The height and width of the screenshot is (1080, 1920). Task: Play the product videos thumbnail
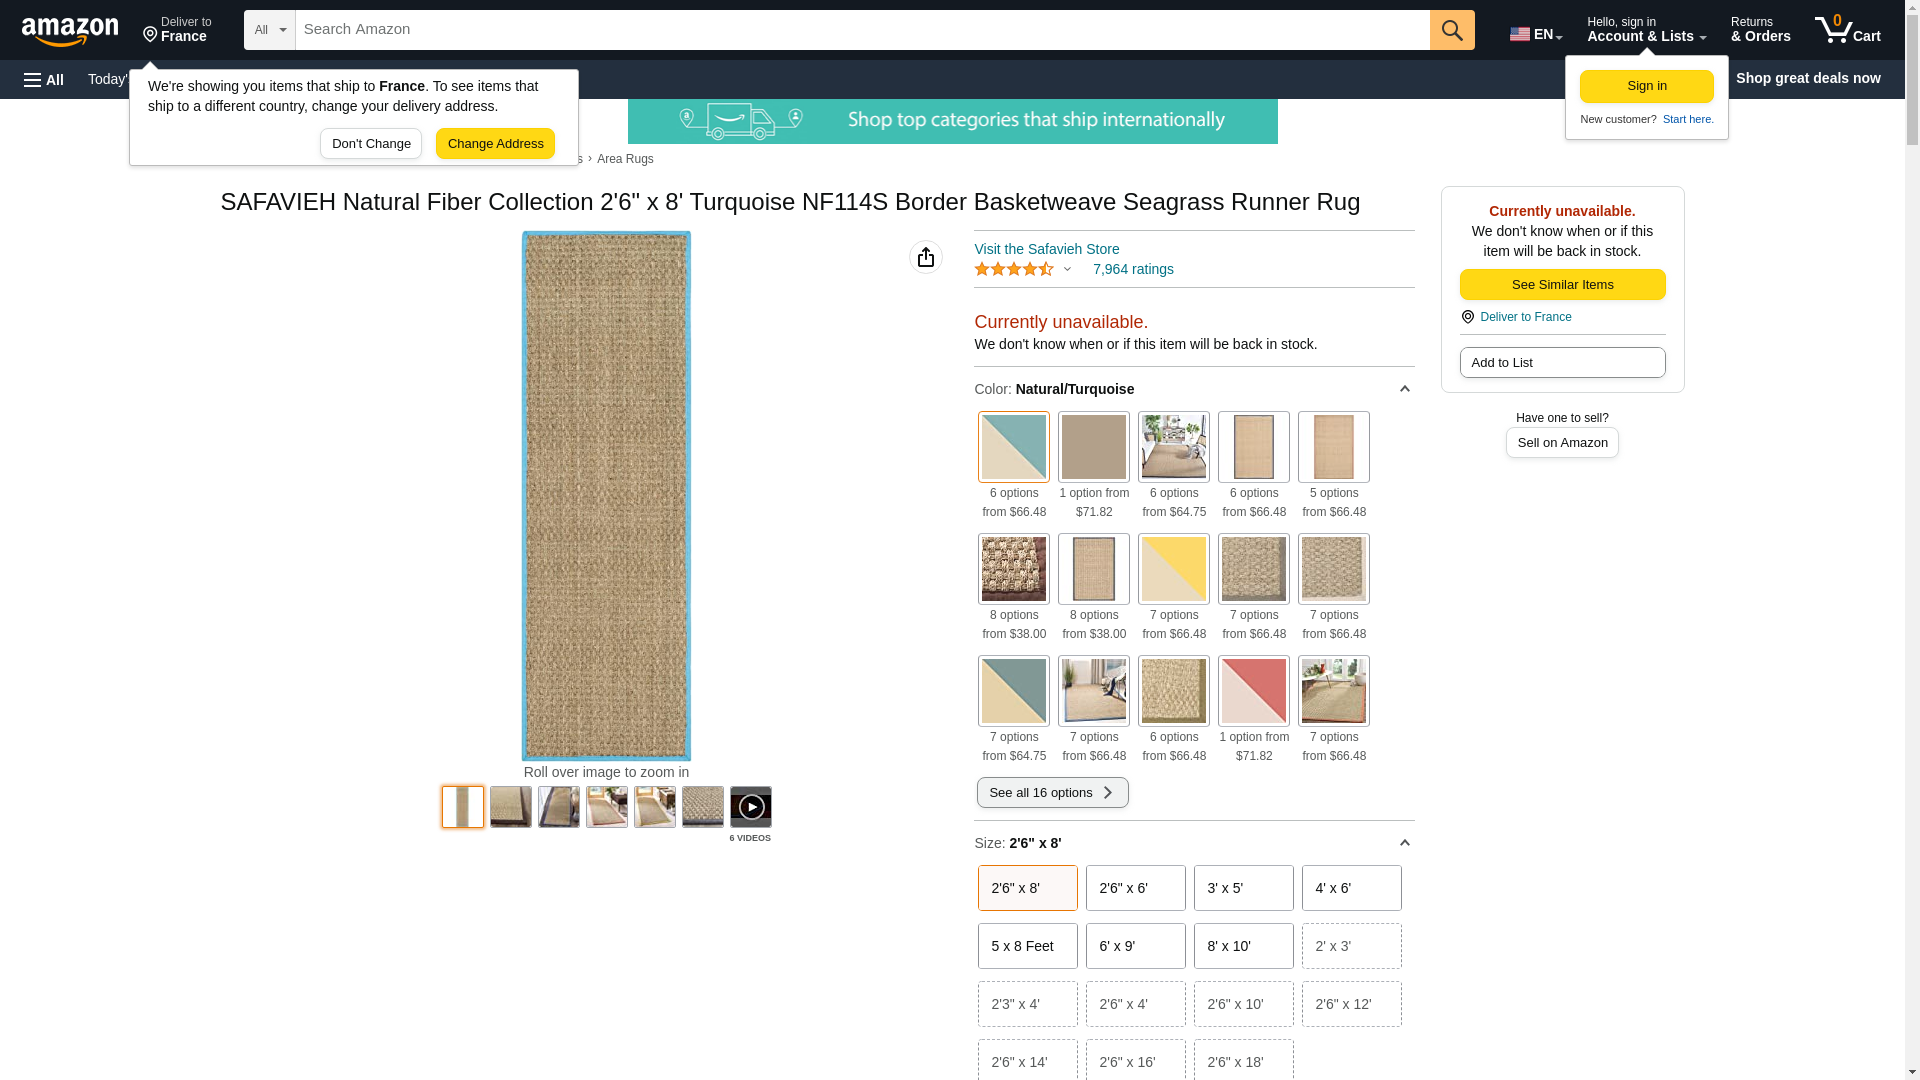tap(750, 807)
